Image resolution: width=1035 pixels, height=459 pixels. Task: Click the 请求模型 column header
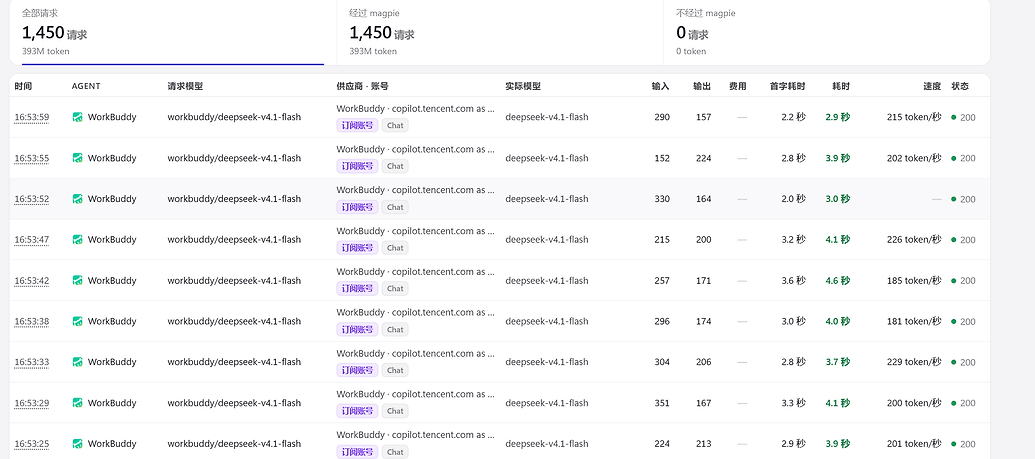[185, 87]
